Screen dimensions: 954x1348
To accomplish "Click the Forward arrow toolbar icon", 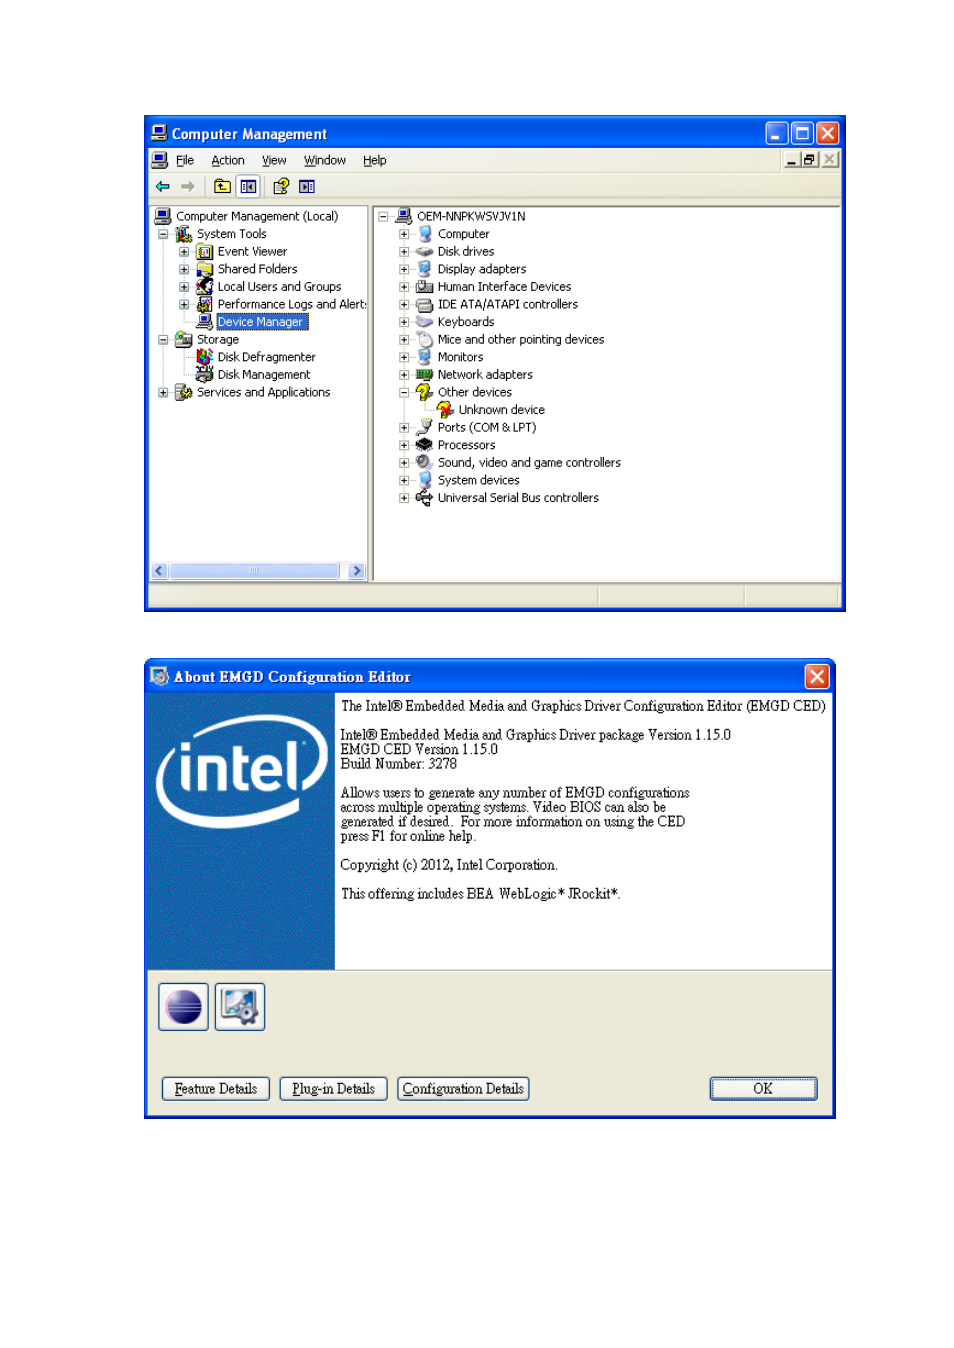I will pos(187,187).
